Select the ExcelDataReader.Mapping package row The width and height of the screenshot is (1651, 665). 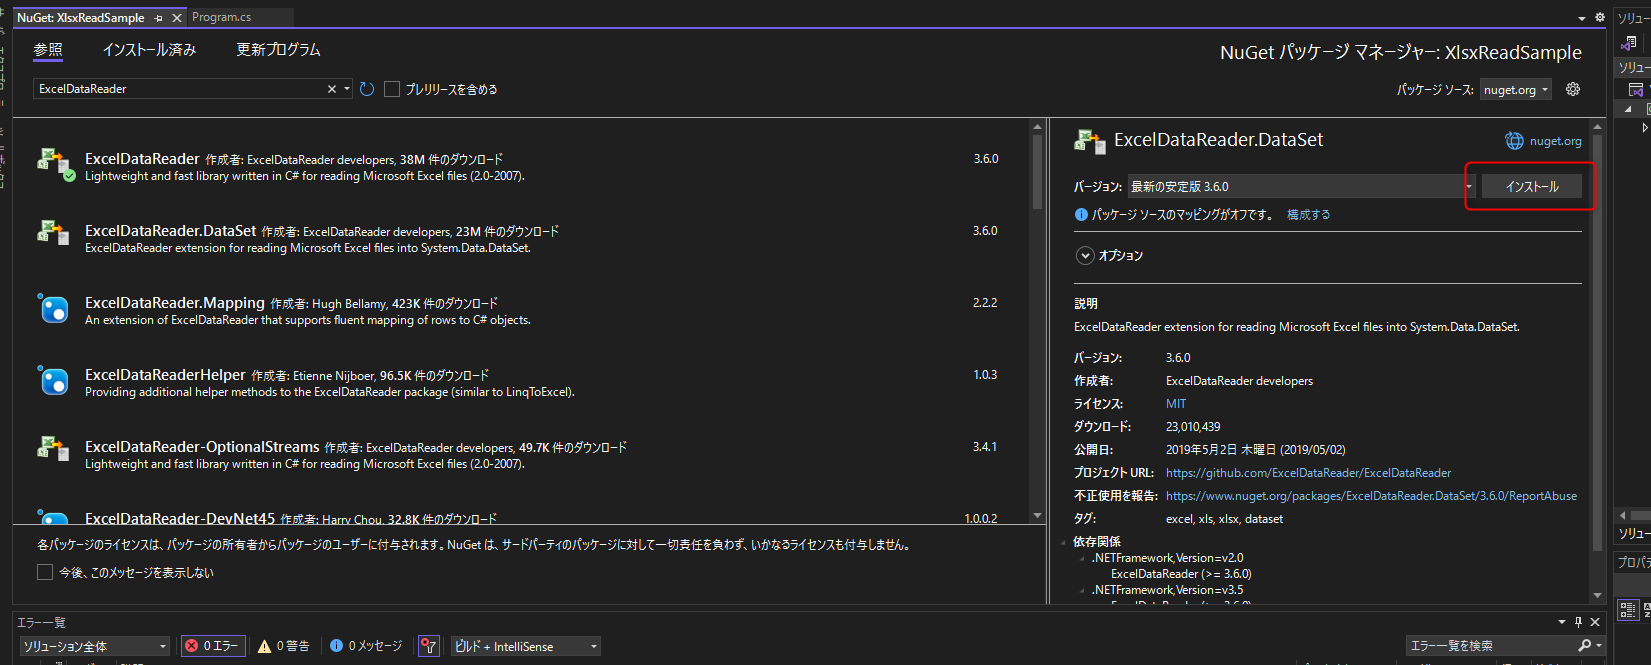pyautogui.click(x=521, y=310)
